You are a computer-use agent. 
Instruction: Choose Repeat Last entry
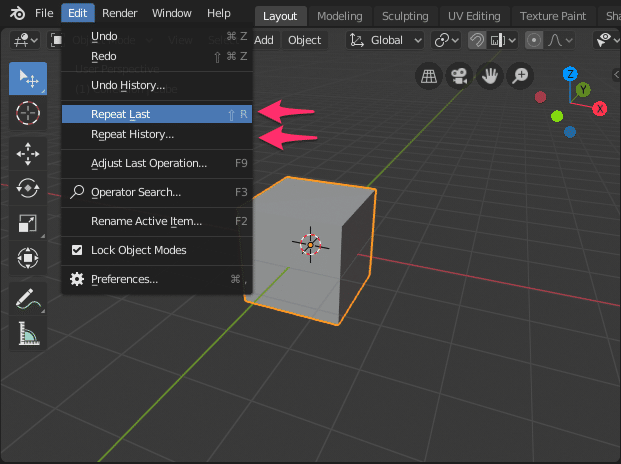(x=157, y=114)
